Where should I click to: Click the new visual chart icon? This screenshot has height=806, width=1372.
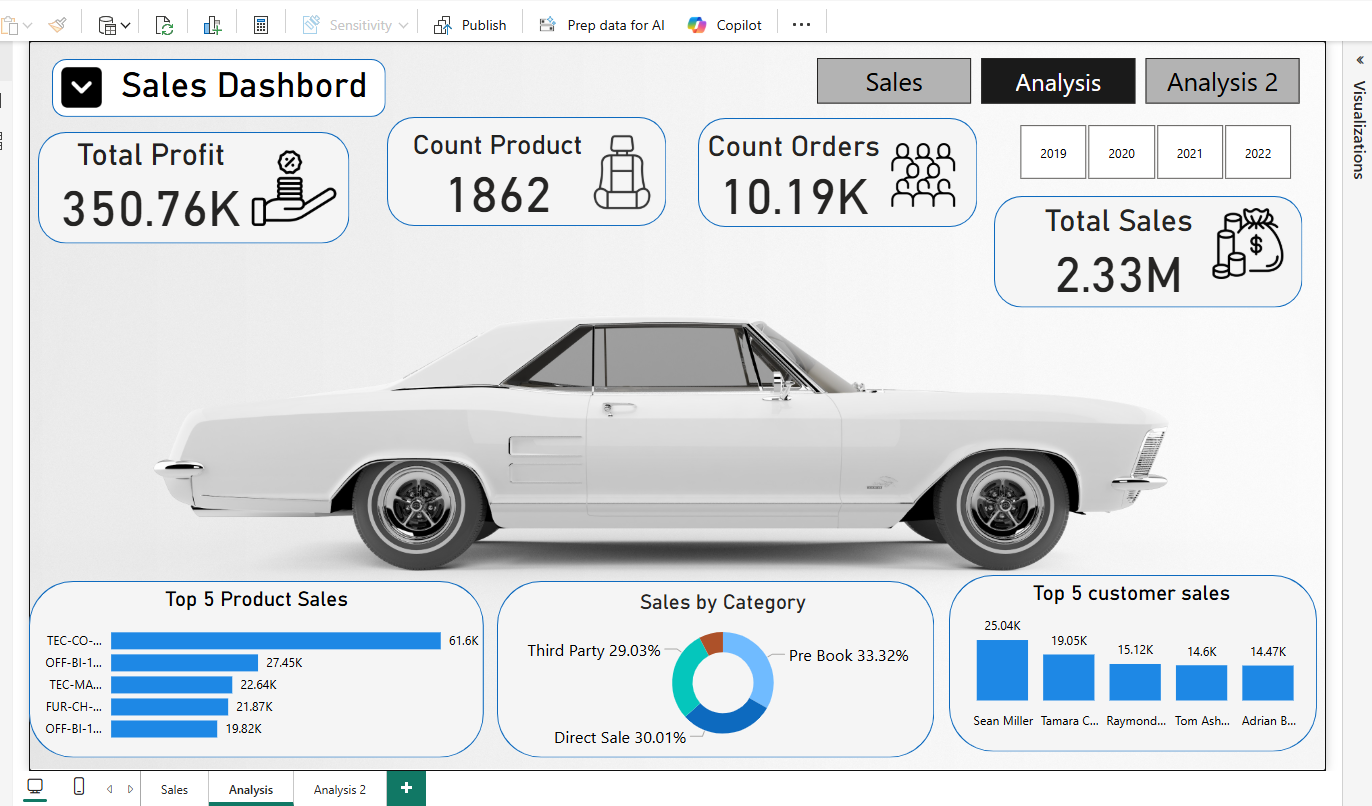[x=212, y=25]
